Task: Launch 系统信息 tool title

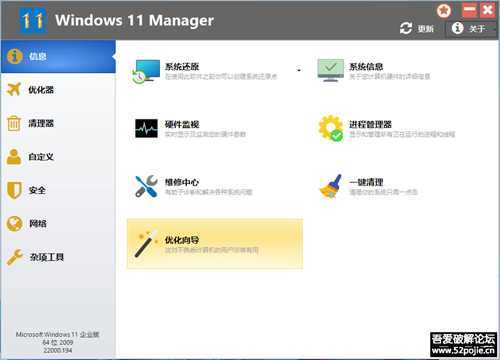Action: point(366,66)
